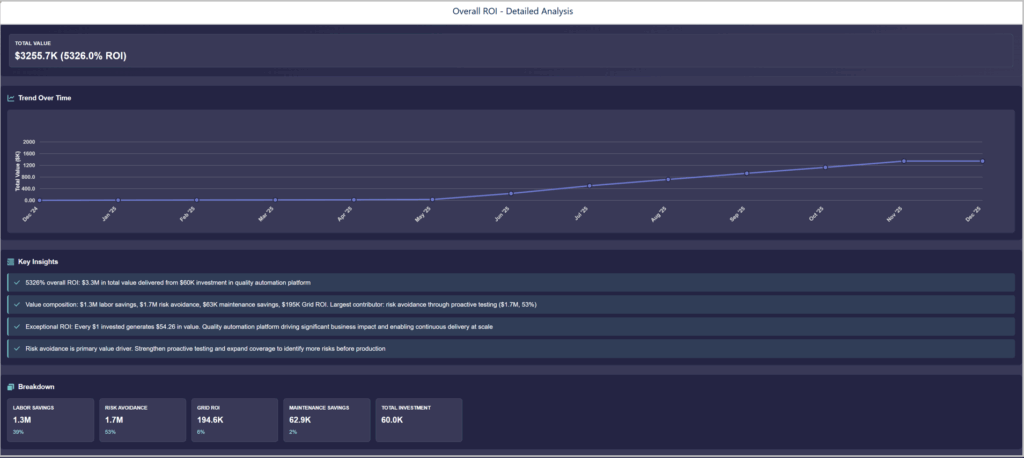Select the Nov '25 data point on the chart

point(904,161)
